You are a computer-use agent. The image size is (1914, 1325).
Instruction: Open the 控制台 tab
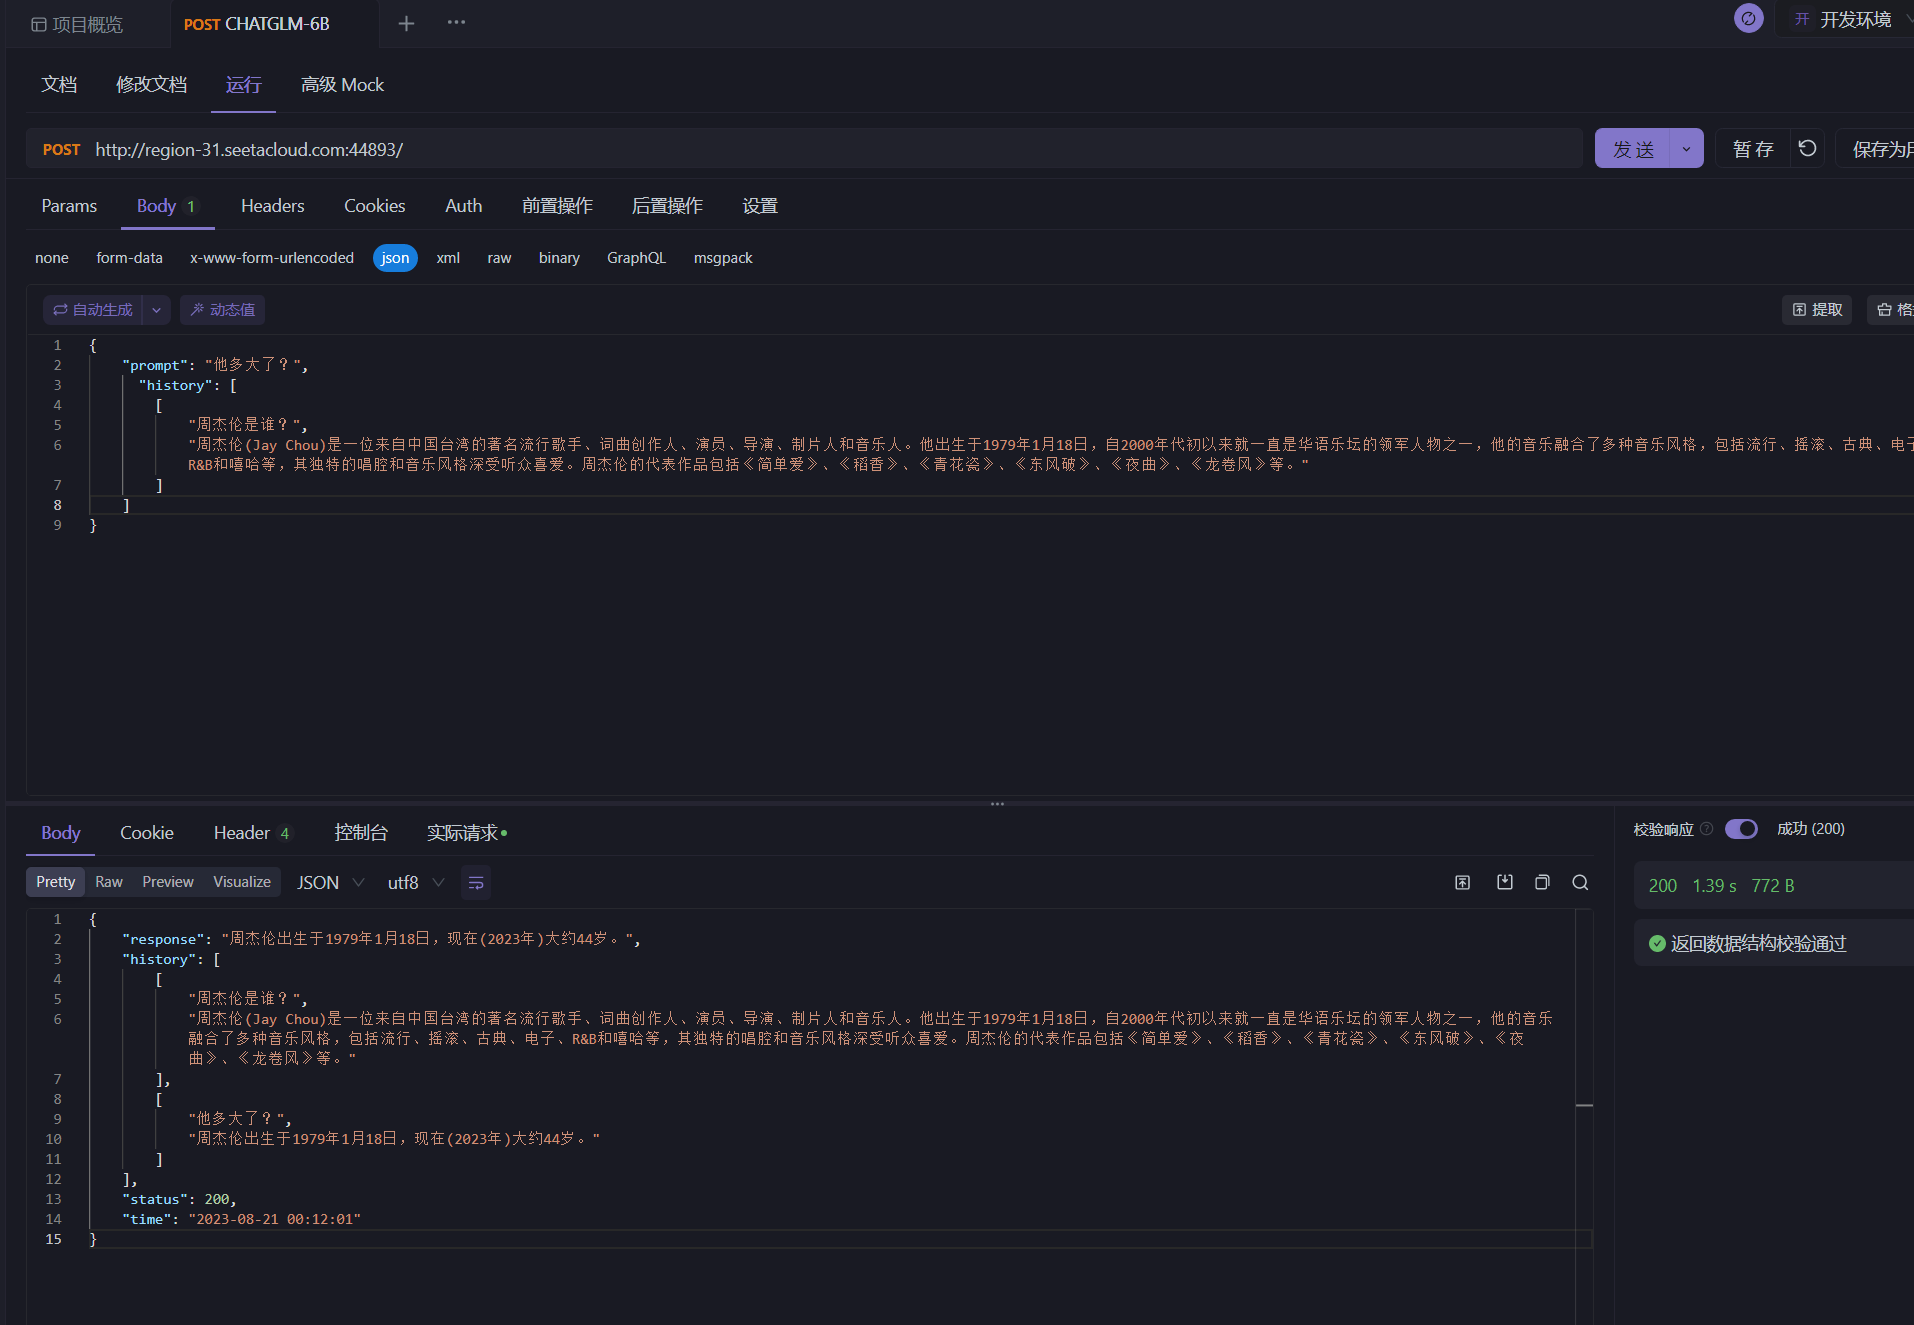361,833
